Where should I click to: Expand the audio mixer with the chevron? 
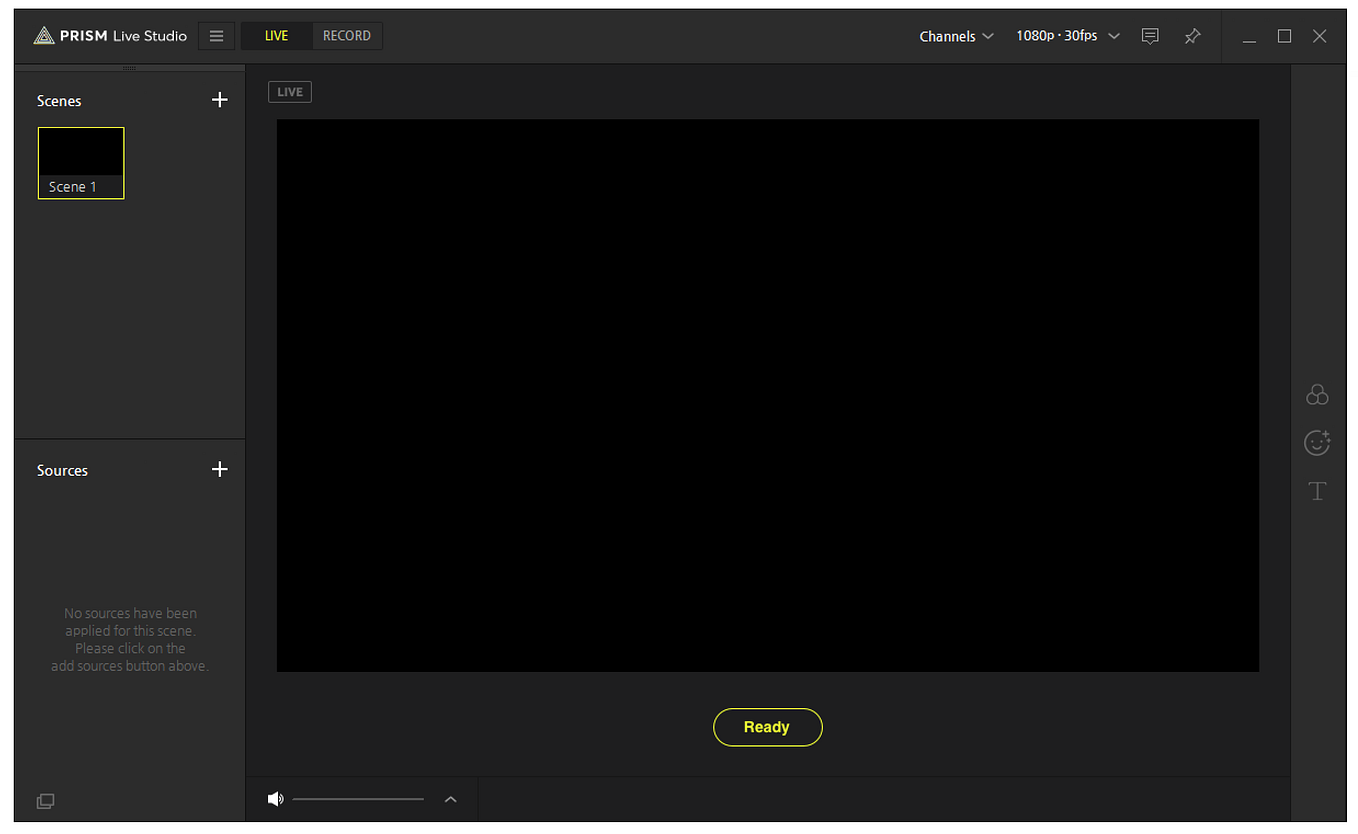coord(450,799)
